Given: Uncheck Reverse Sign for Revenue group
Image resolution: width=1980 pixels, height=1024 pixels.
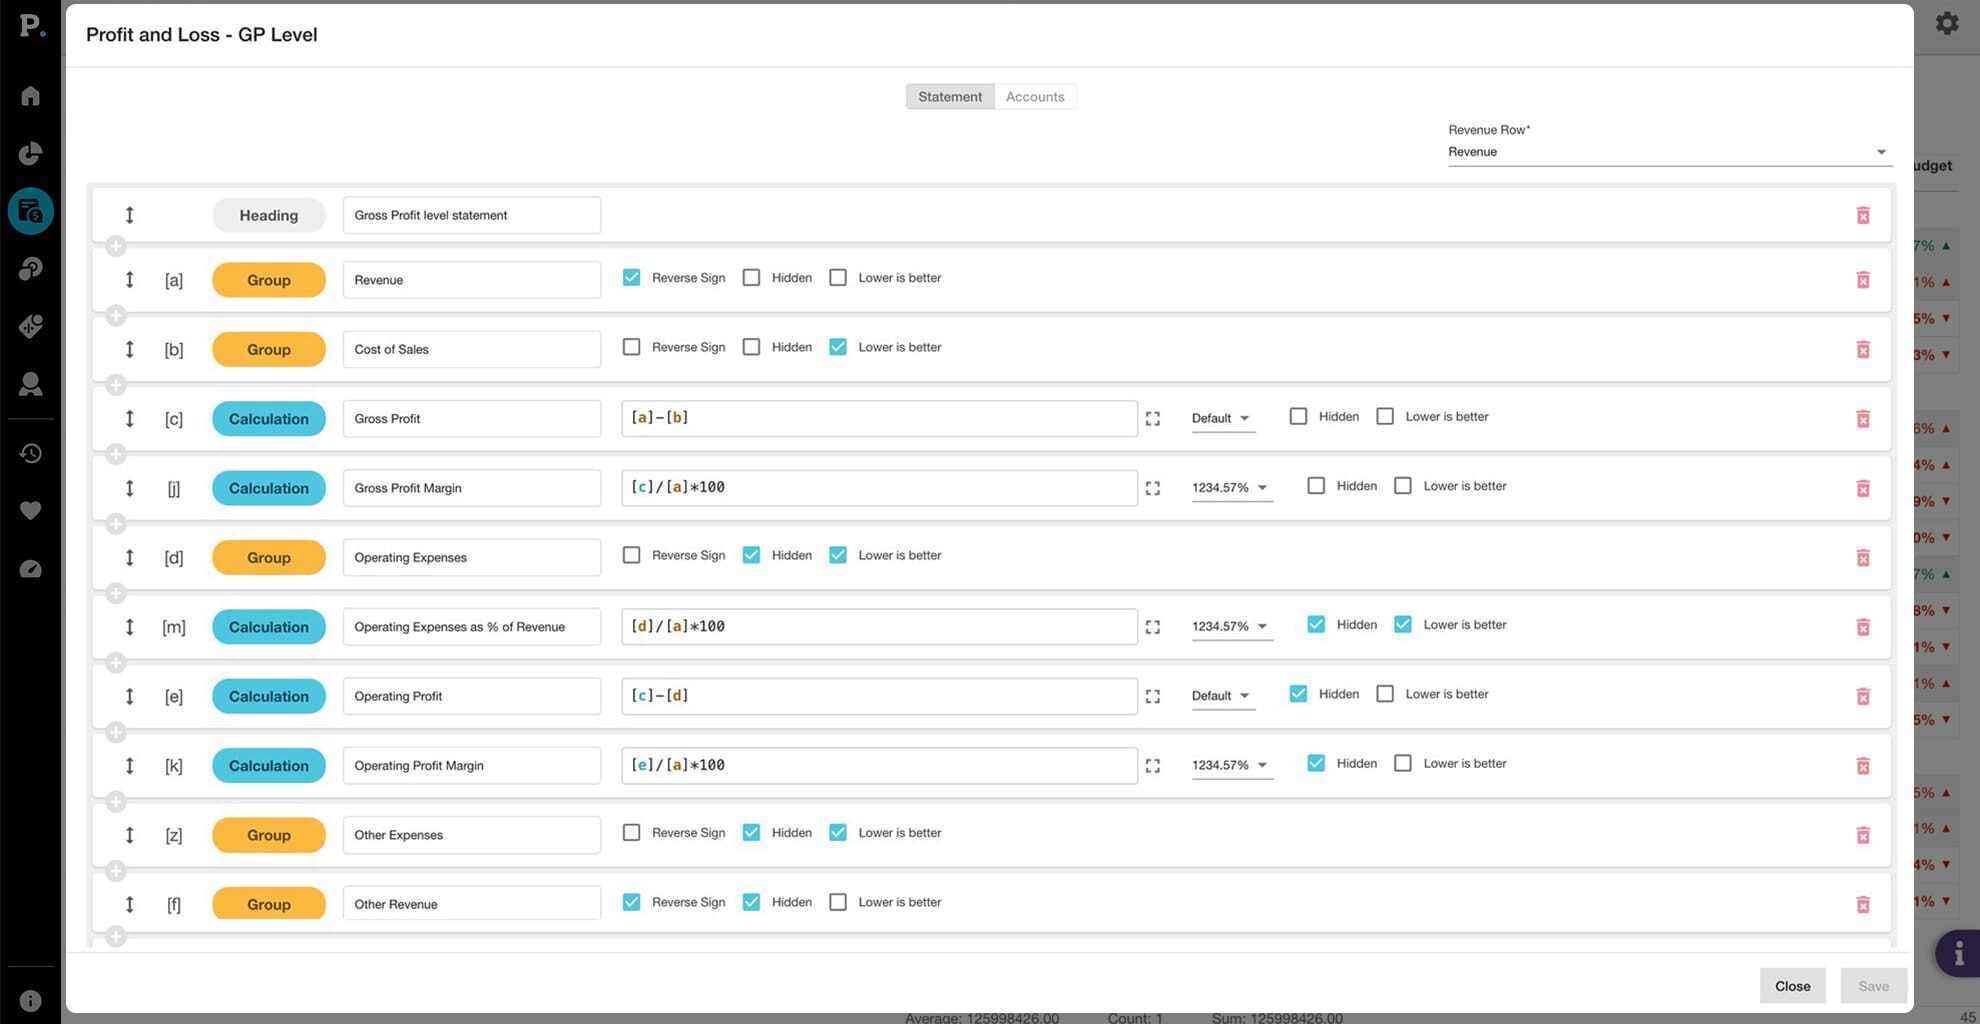Looking at the screenshot, I should click(631, 278).
